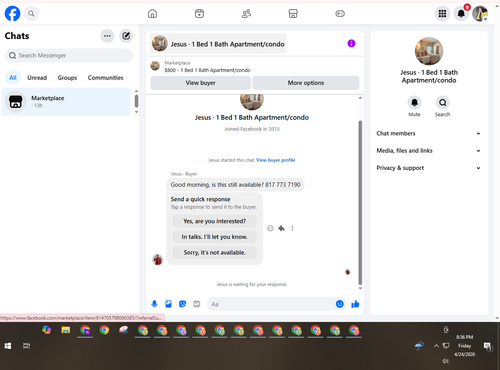
Task: Go to the Home feed icon
Action: [152, 14]
